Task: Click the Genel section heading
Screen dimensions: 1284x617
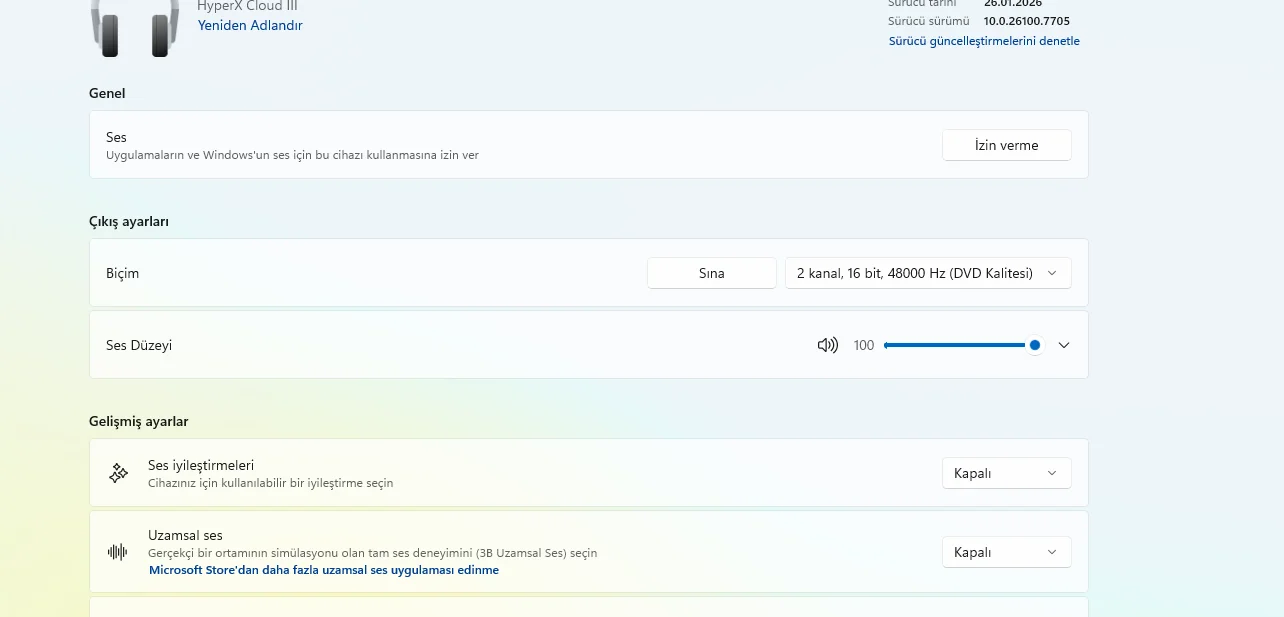Action: (107, 93)
